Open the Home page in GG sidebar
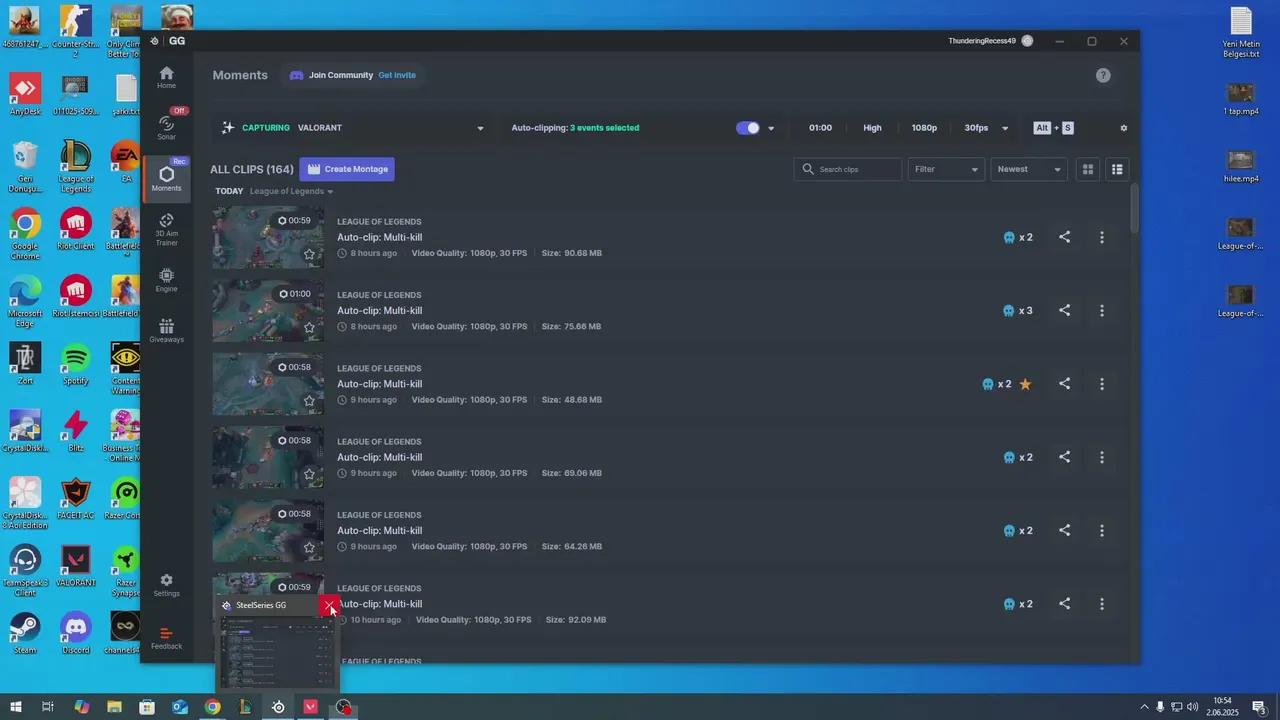Viewport: 1280px width, 720px height. click(166, 77)
